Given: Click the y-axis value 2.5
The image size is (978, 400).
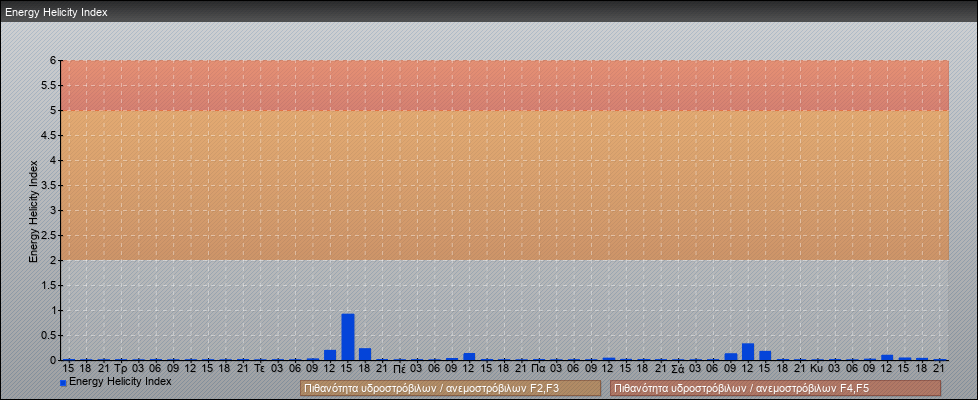Looking at the screenshot, I should 49,235.
